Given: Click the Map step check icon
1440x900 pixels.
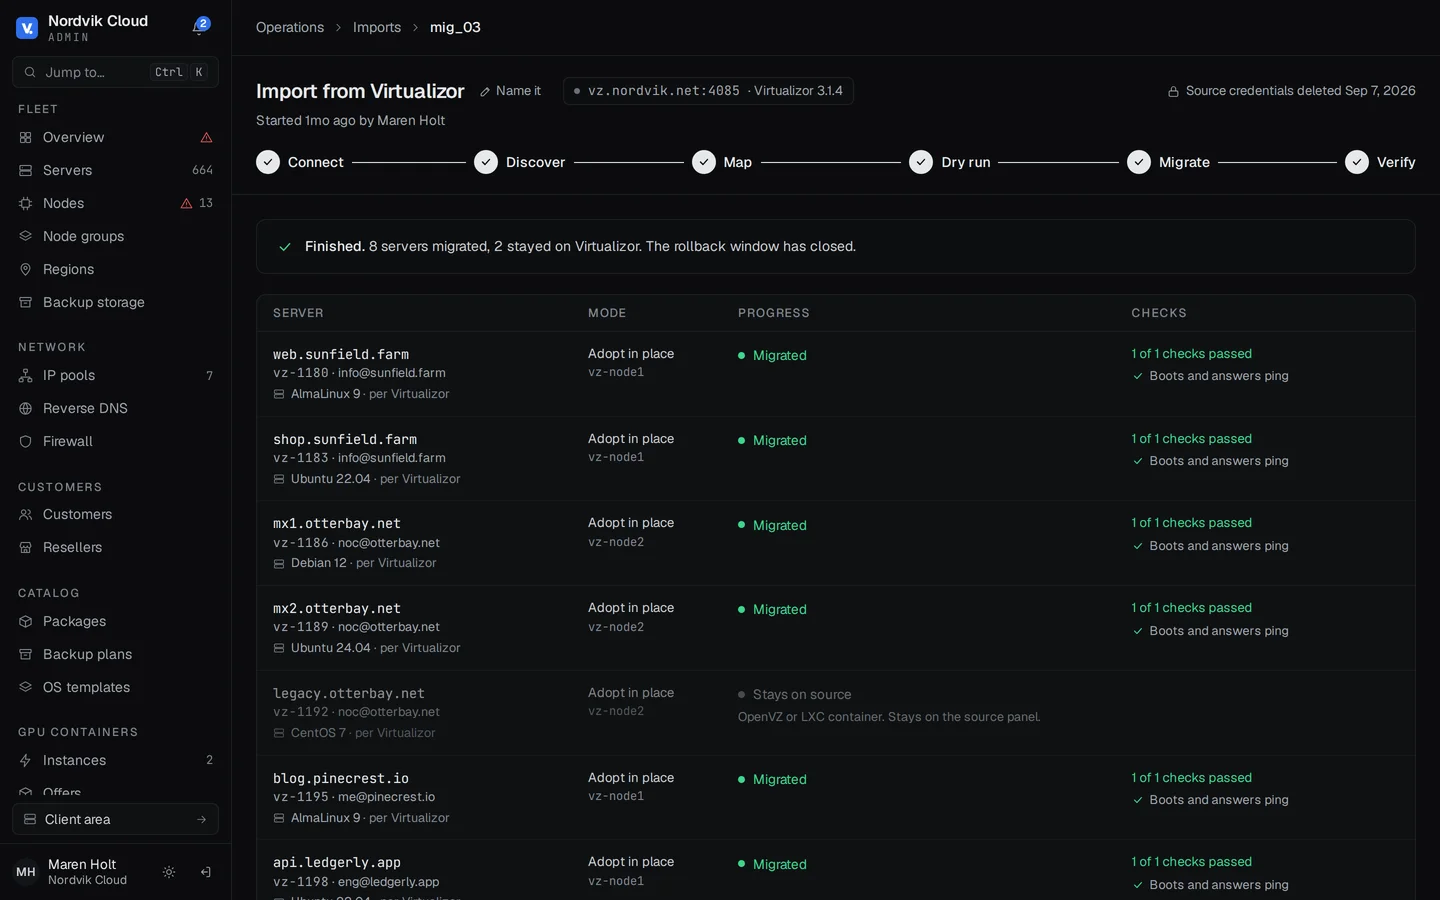Looking at the screenshot, I should (x=704, y=162).
